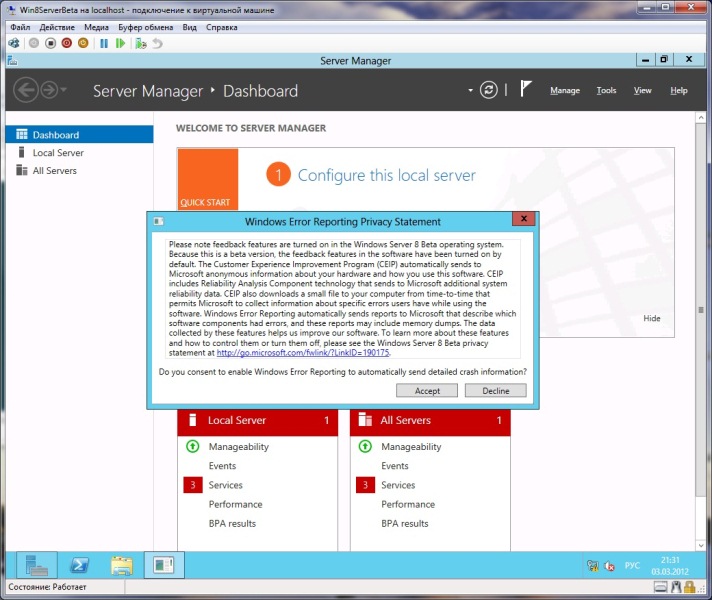Image resolution: width=712 pixels, height=600 pixels.
Task: Decline Windows Error Reporting
Action: coord(495,391)
